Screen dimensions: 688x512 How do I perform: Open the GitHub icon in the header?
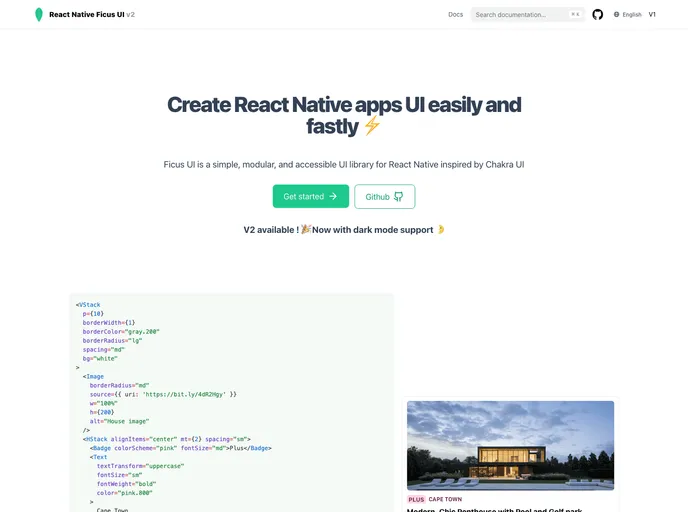[x=597, y=14]
